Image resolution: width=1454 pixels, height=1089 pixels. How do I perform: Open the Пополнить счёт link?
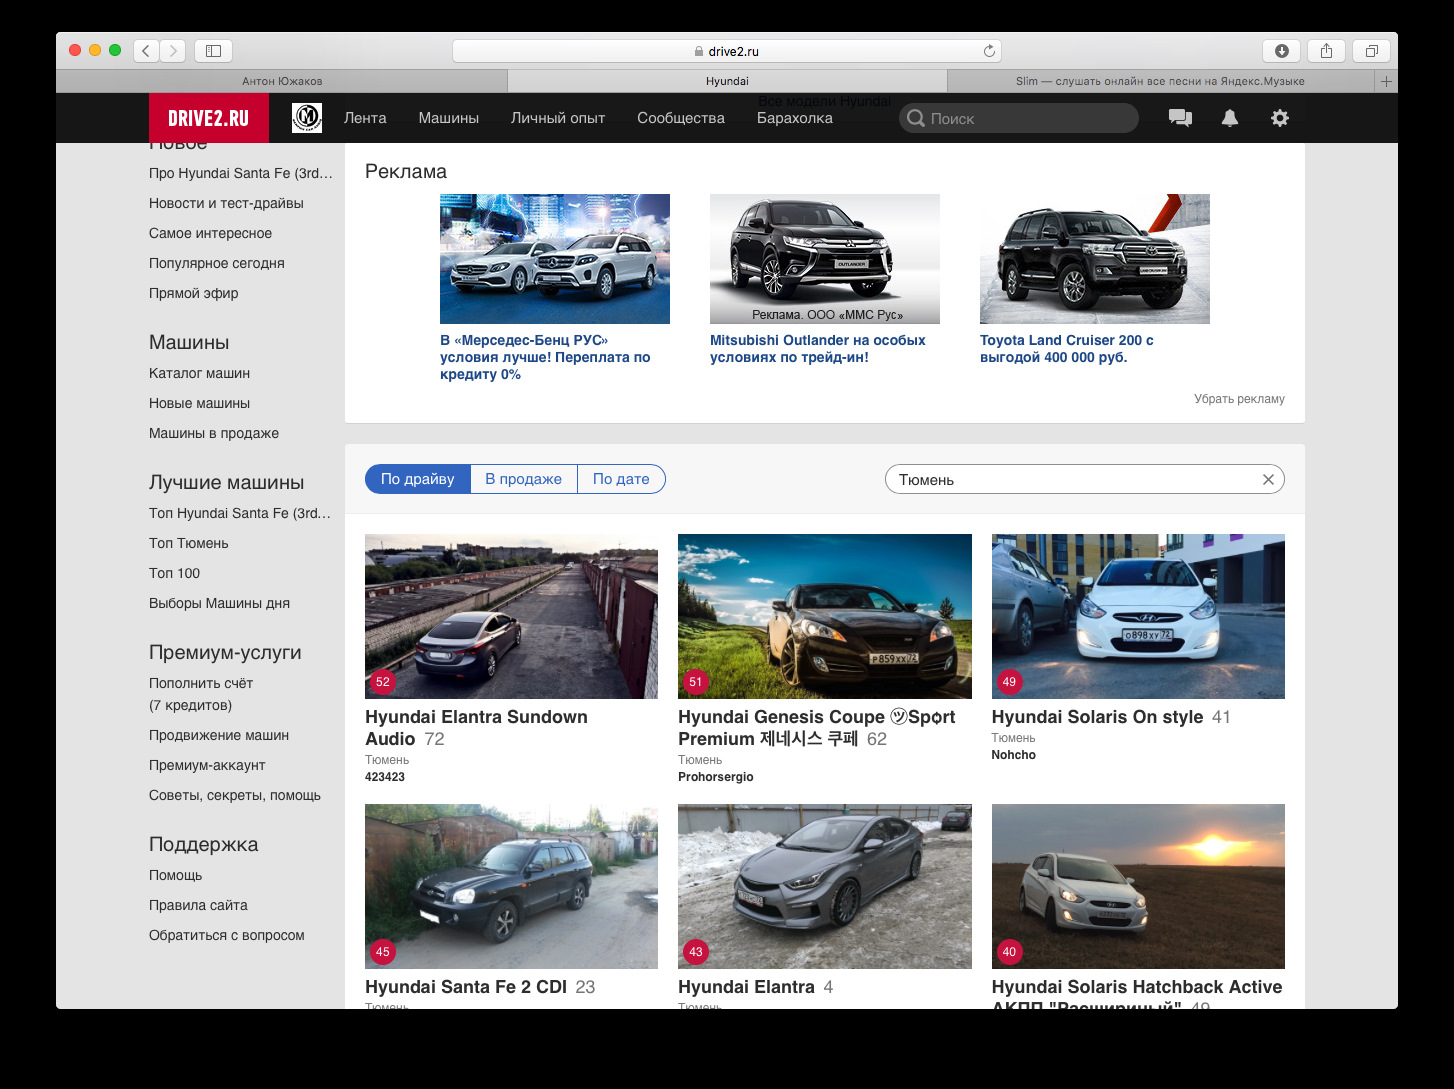(x=201, y=683)
